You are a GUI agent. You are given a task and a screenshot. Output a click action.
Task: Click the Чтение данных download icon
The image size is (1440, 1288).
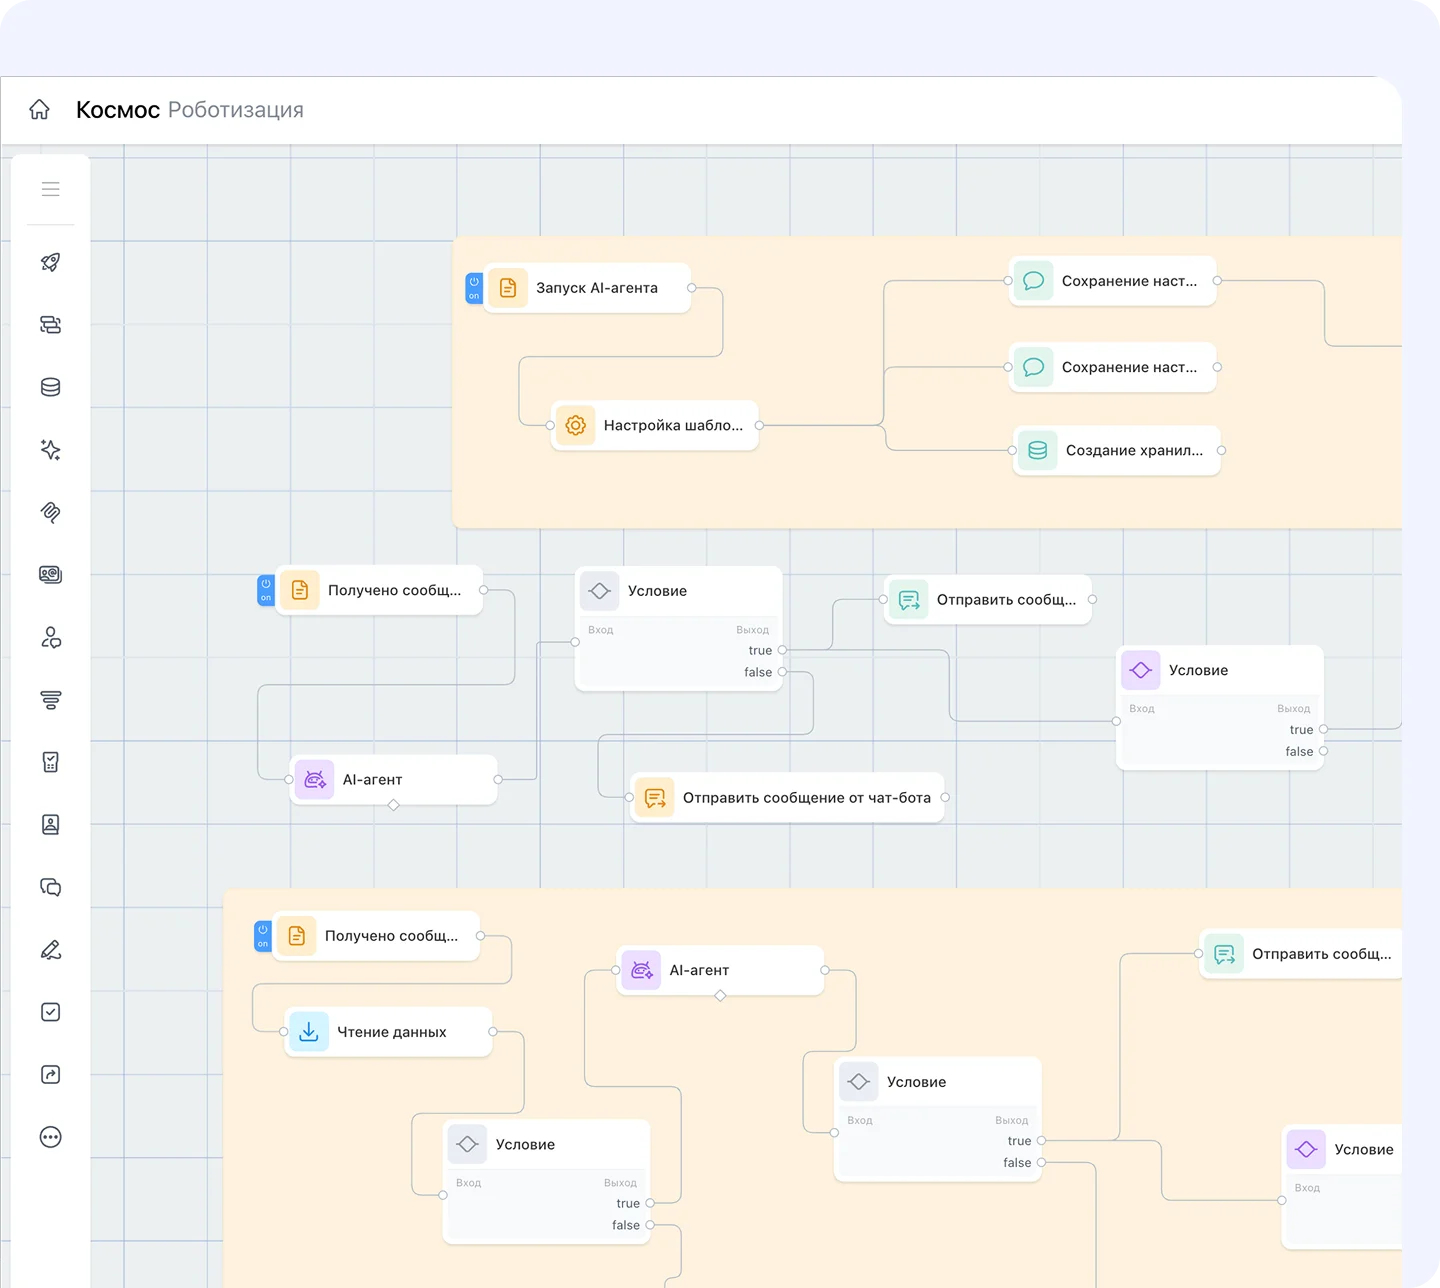click(x=309, y=1032)
